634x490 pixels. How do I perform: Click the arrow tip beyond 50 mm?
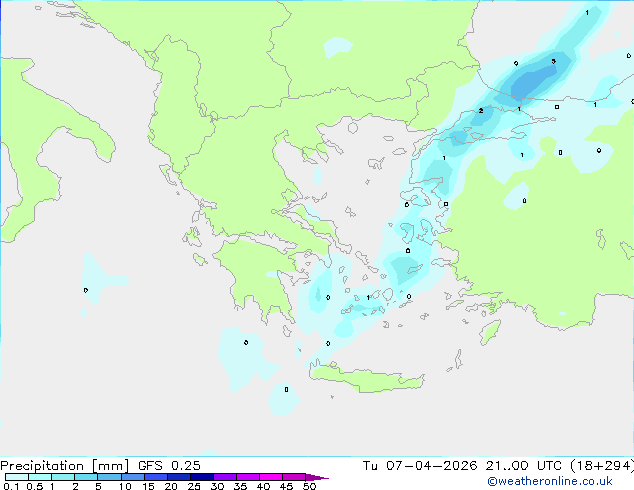[x=319, y=477]
